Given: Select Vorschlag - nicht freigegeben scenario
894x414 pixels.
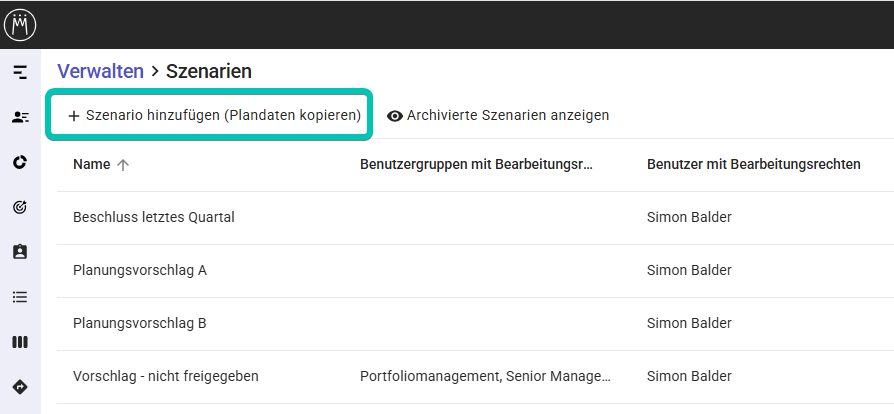Looking at the screenshot, I should coord(166,376).
